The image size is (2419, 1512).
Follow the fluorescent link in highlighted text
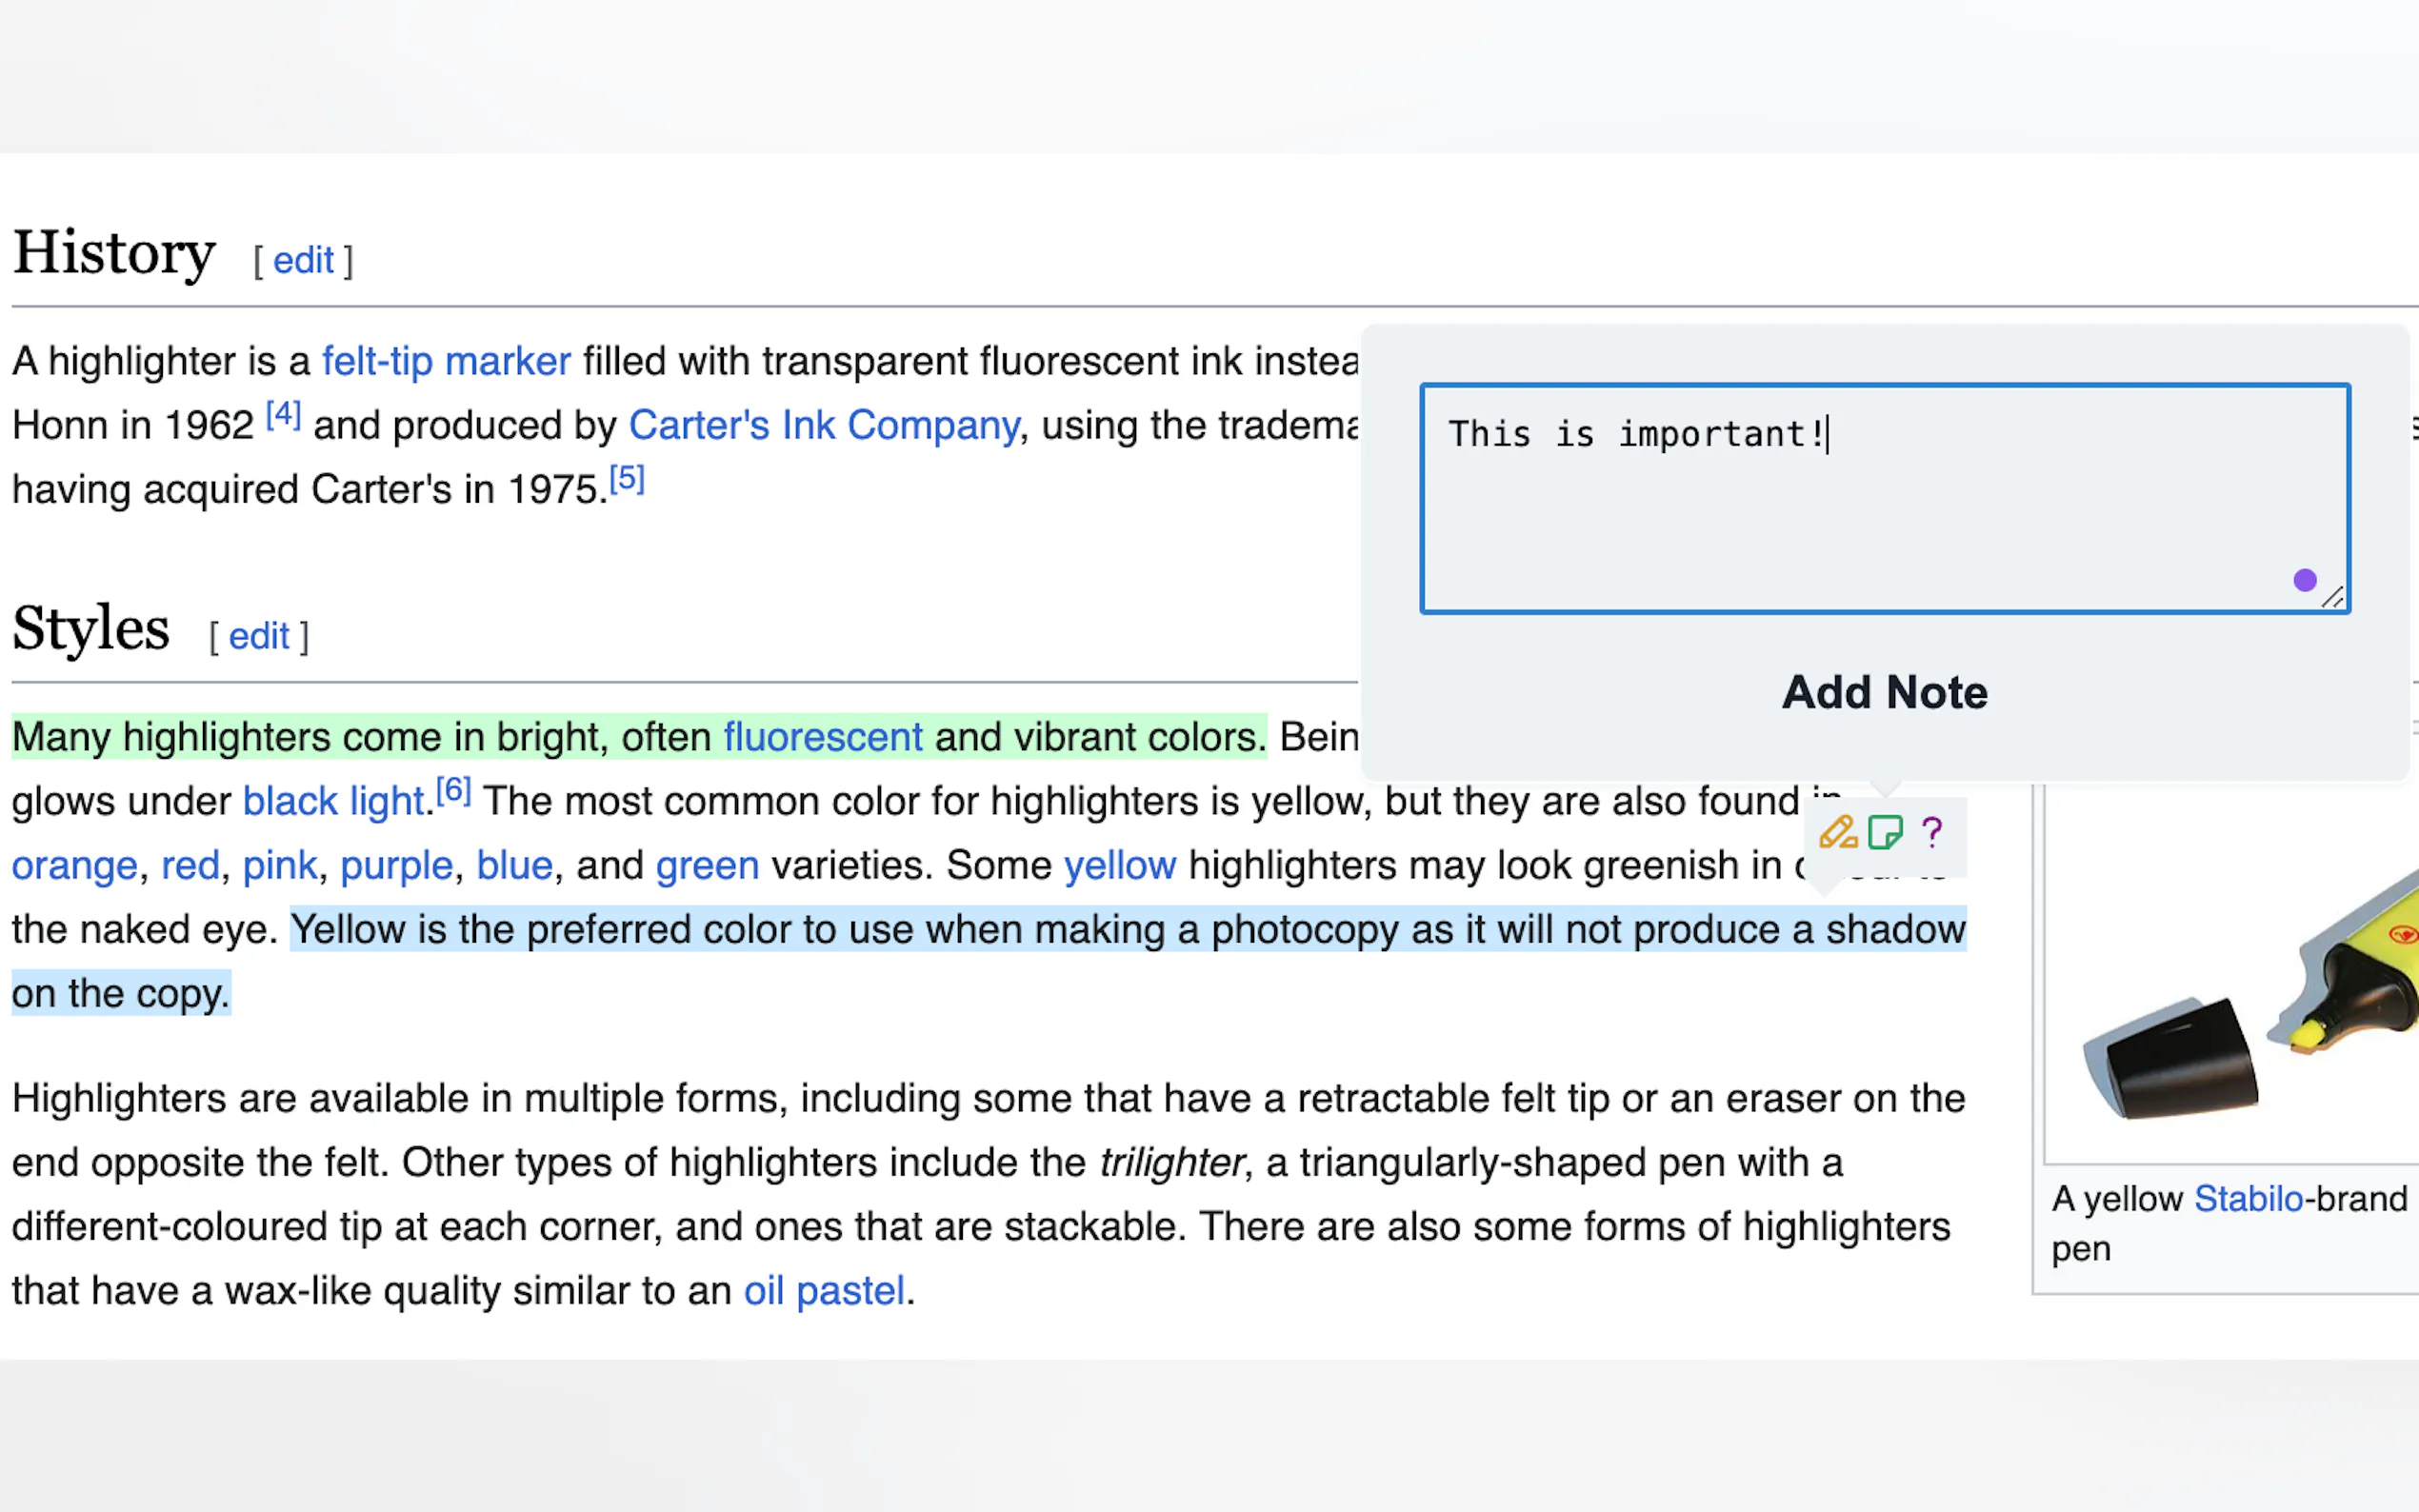[822, 737]
